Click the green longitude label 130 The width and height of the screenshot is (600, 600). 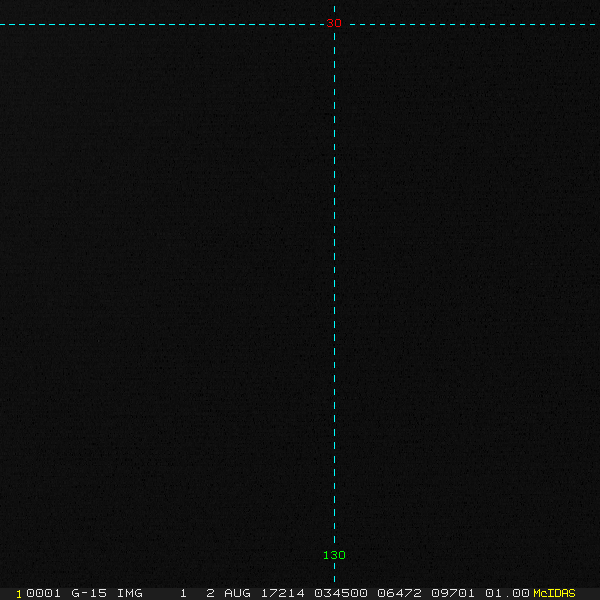(334, 555)
